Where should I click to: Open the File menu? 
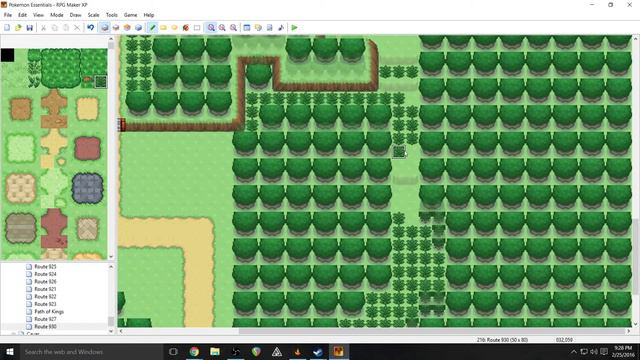[8, 15]
